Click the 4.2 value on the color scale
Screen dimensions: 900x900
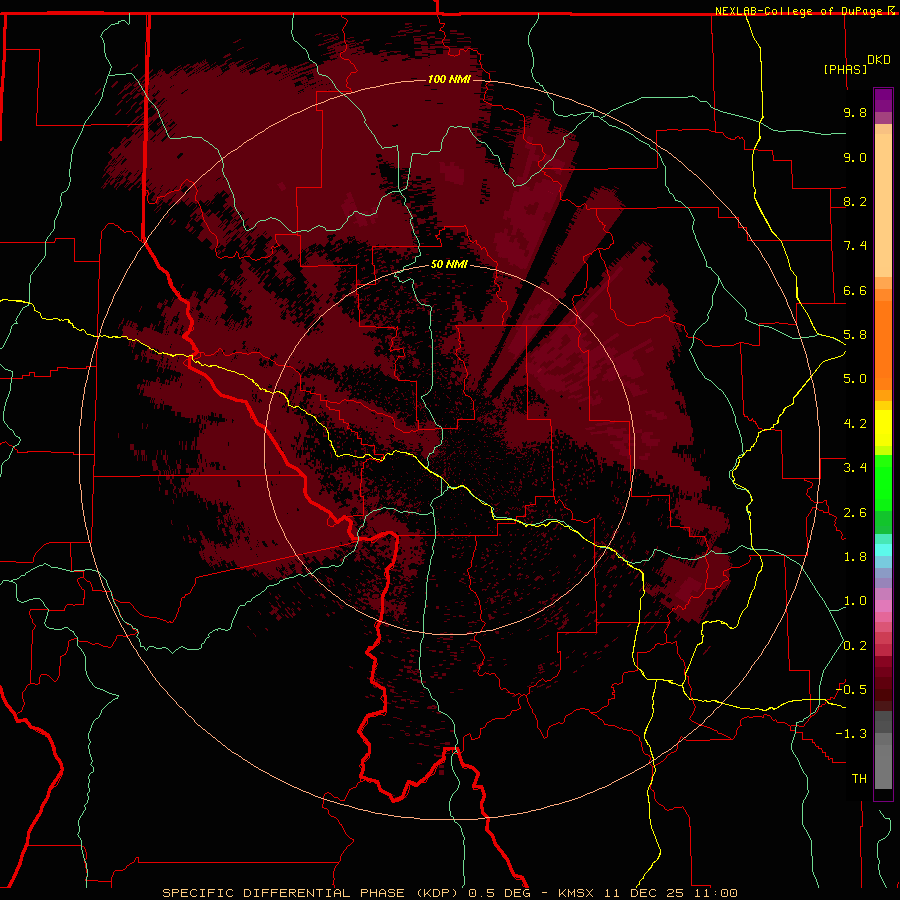[x=855, y=424]
